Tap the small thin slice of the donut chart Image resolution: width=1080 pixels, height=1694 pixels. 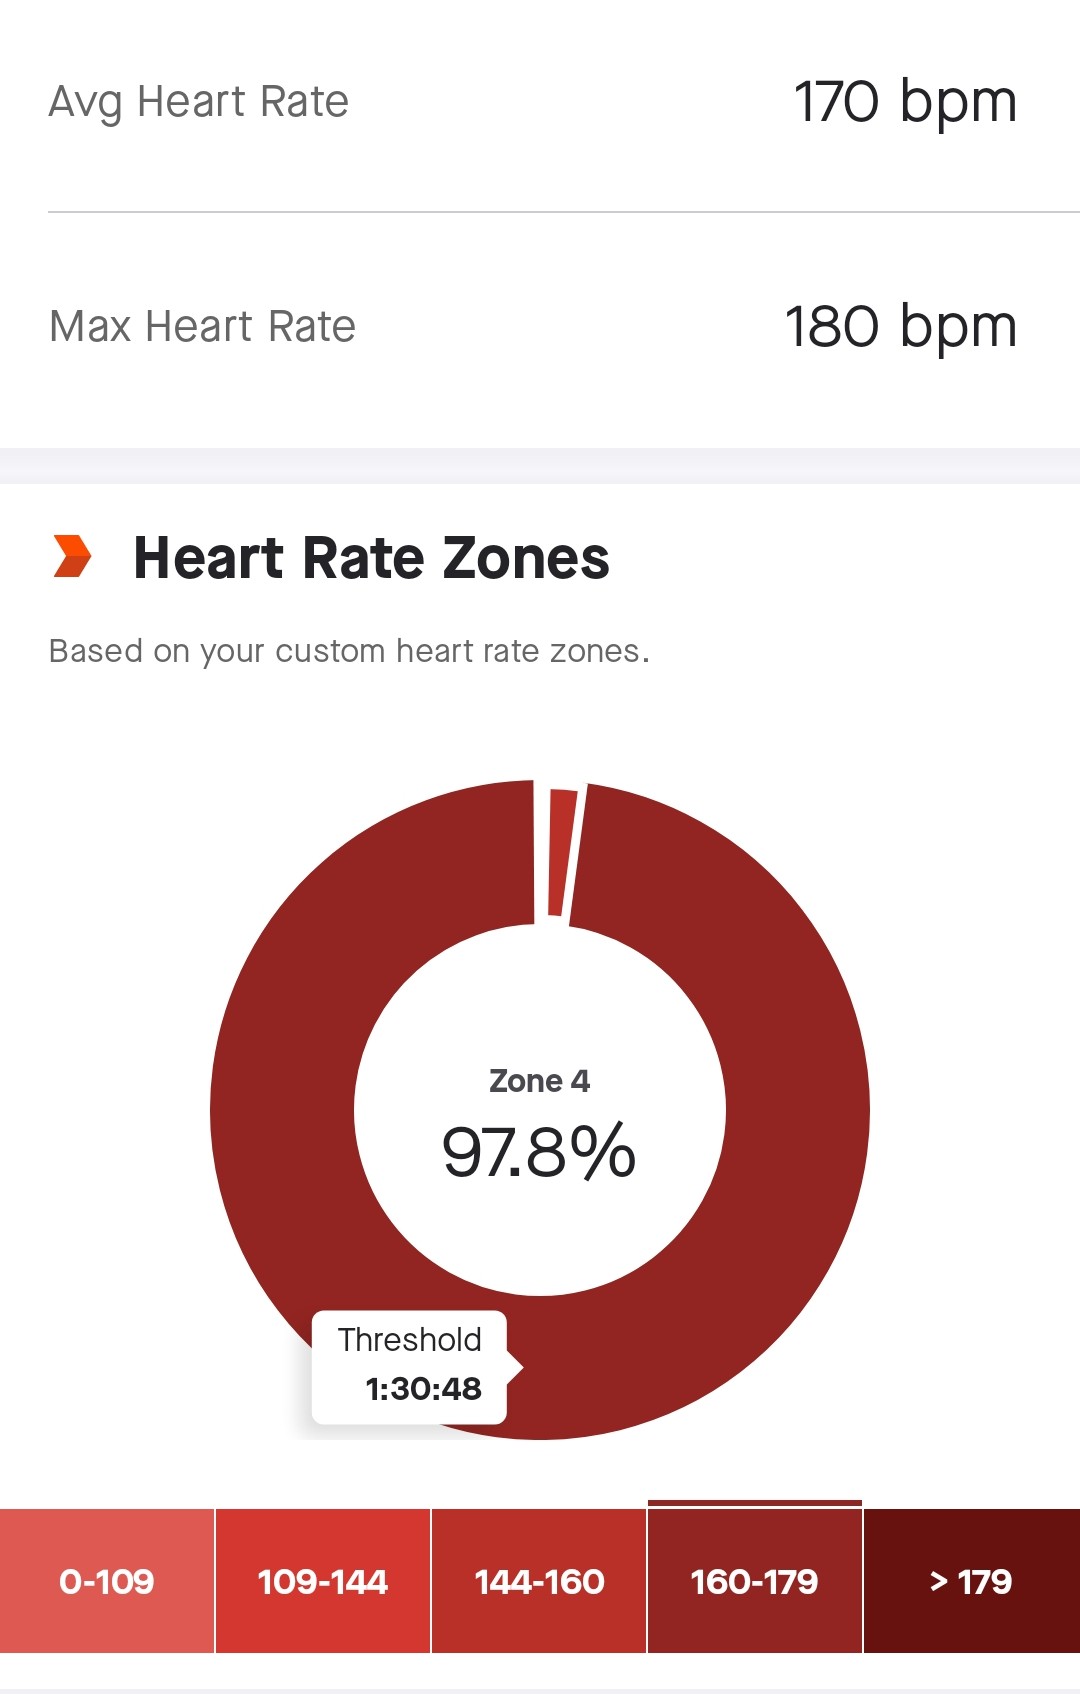click(561, 853)
